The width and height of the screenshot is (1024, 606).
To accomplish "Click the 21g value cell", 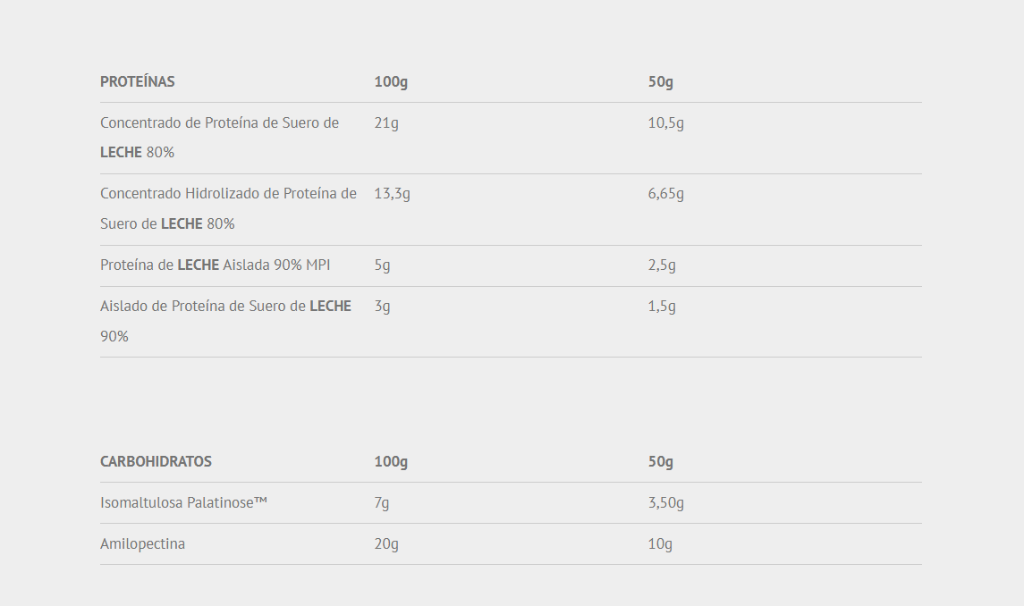I will pos(386,123).
